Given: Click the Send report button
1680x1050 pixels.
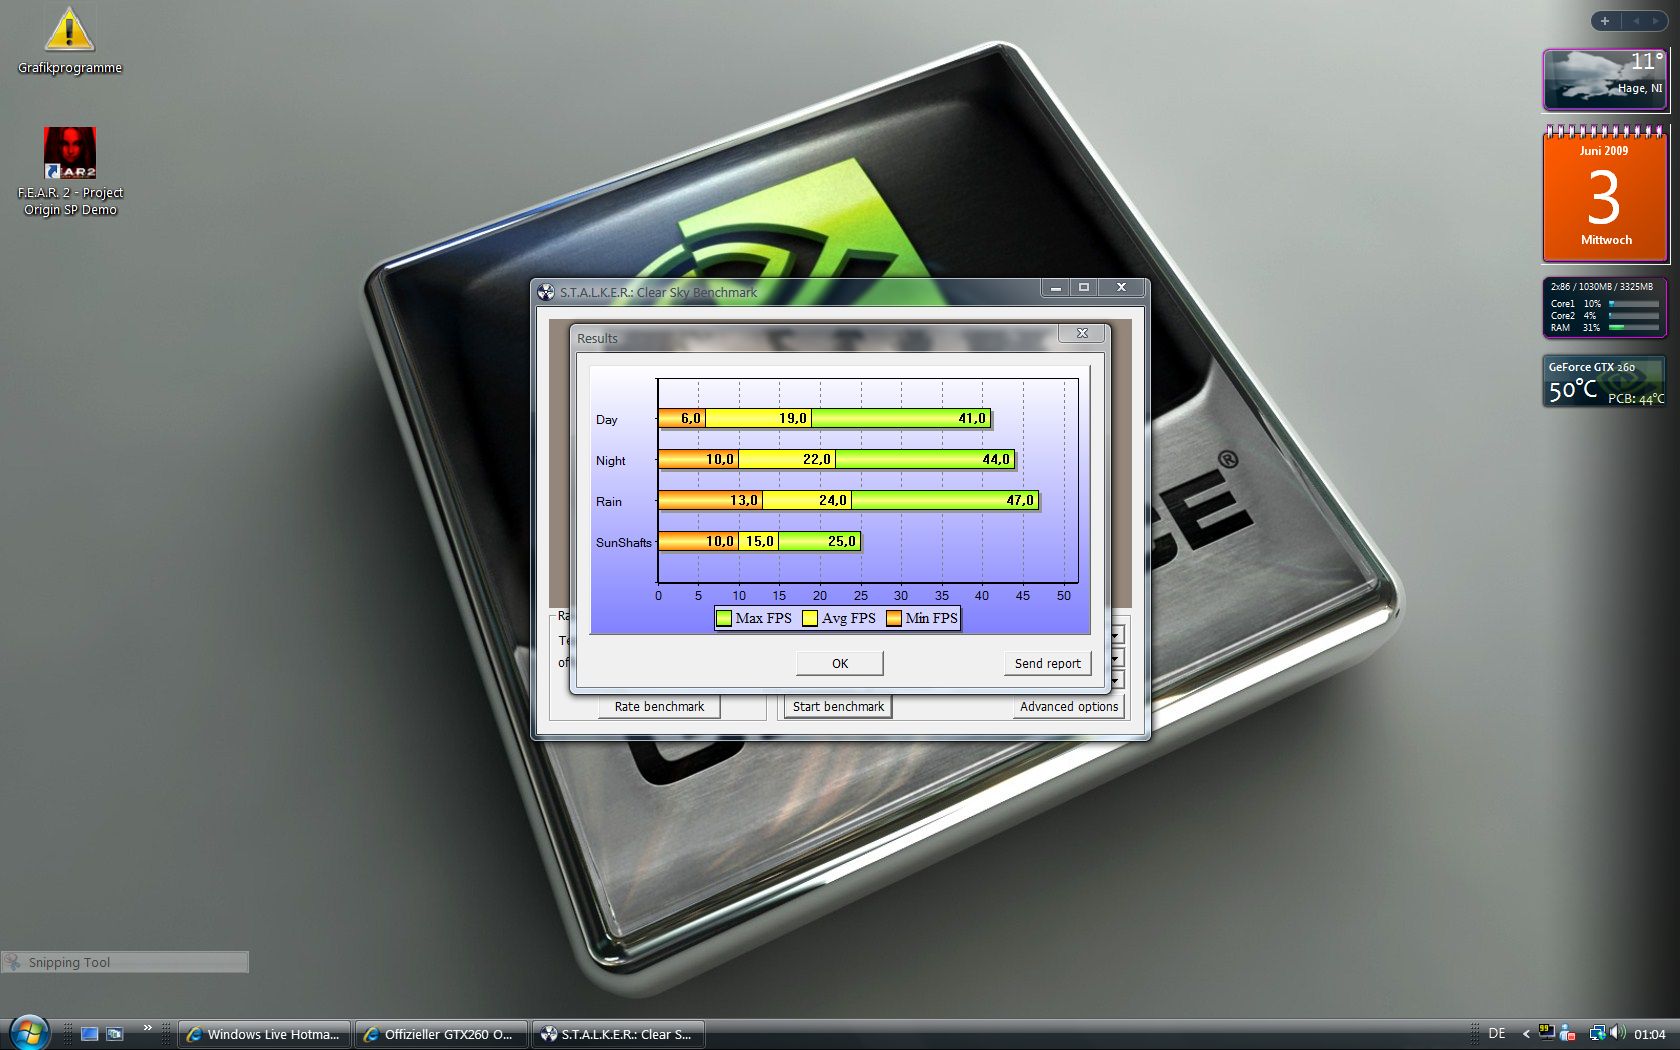Looking at the screenshot, I should (1047, 663).
